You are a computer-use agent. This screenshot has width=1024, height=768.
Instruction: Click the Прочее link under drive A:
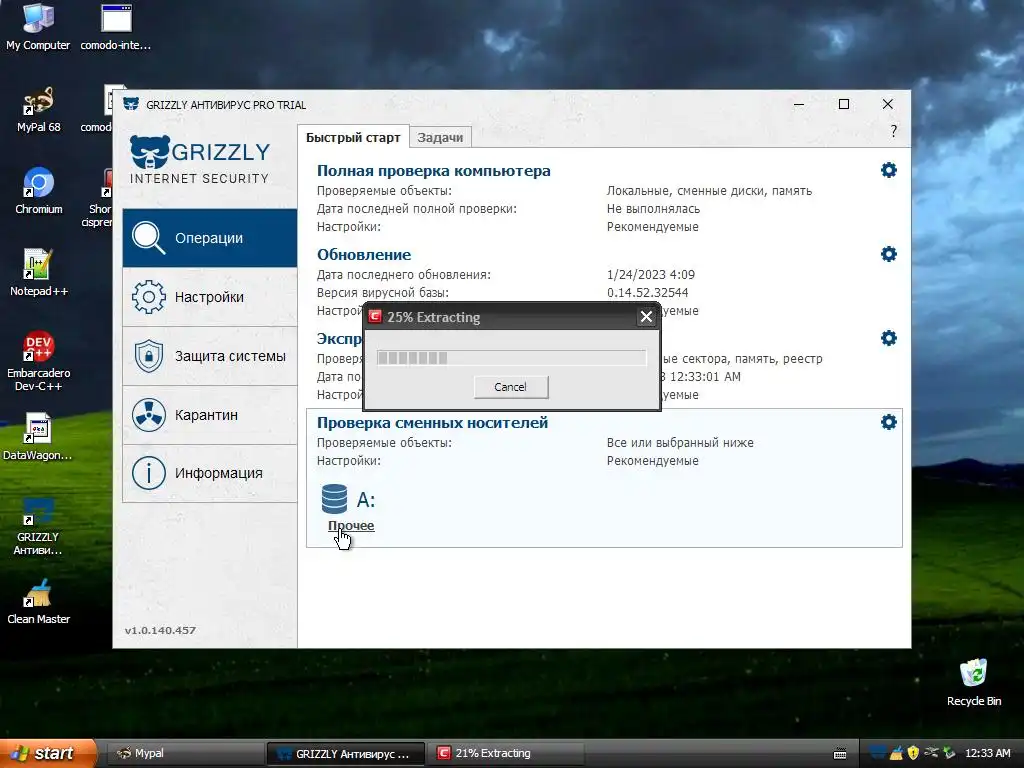(x=351, y=526)
